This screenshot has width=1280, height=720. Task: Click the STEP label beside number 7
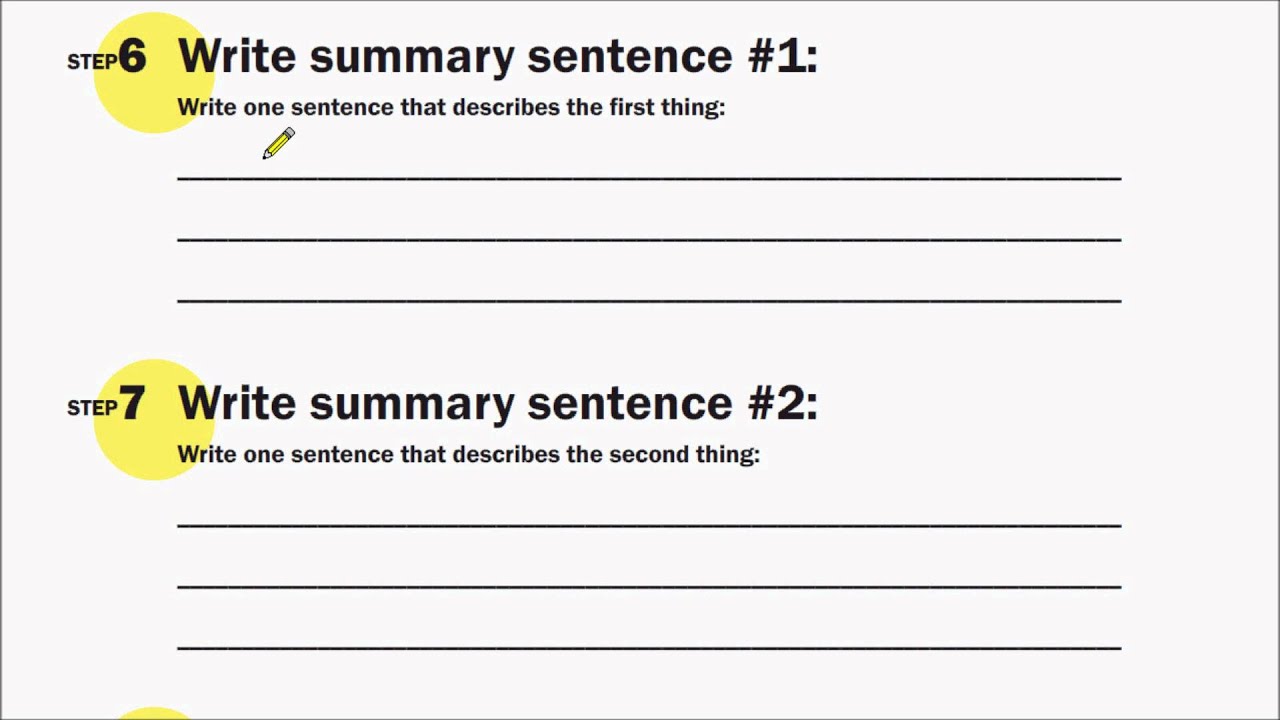coord(91,409)
